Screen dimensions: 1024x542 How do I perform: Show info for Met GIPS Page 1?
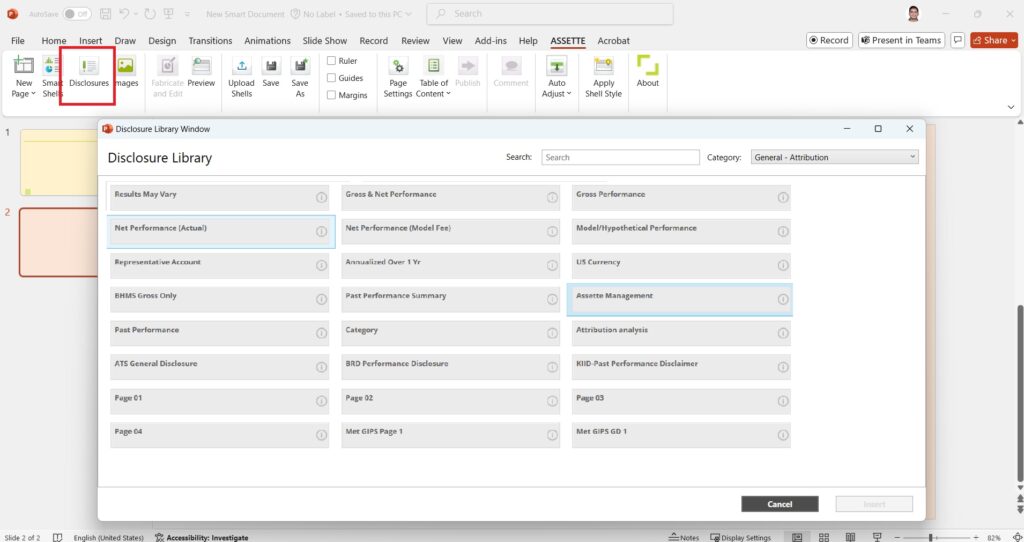coord(552,435)
